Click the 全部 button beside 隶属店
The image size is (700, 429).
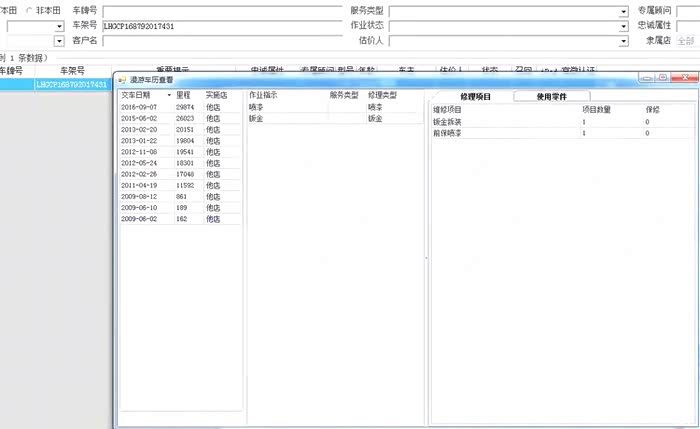point(686,41)
